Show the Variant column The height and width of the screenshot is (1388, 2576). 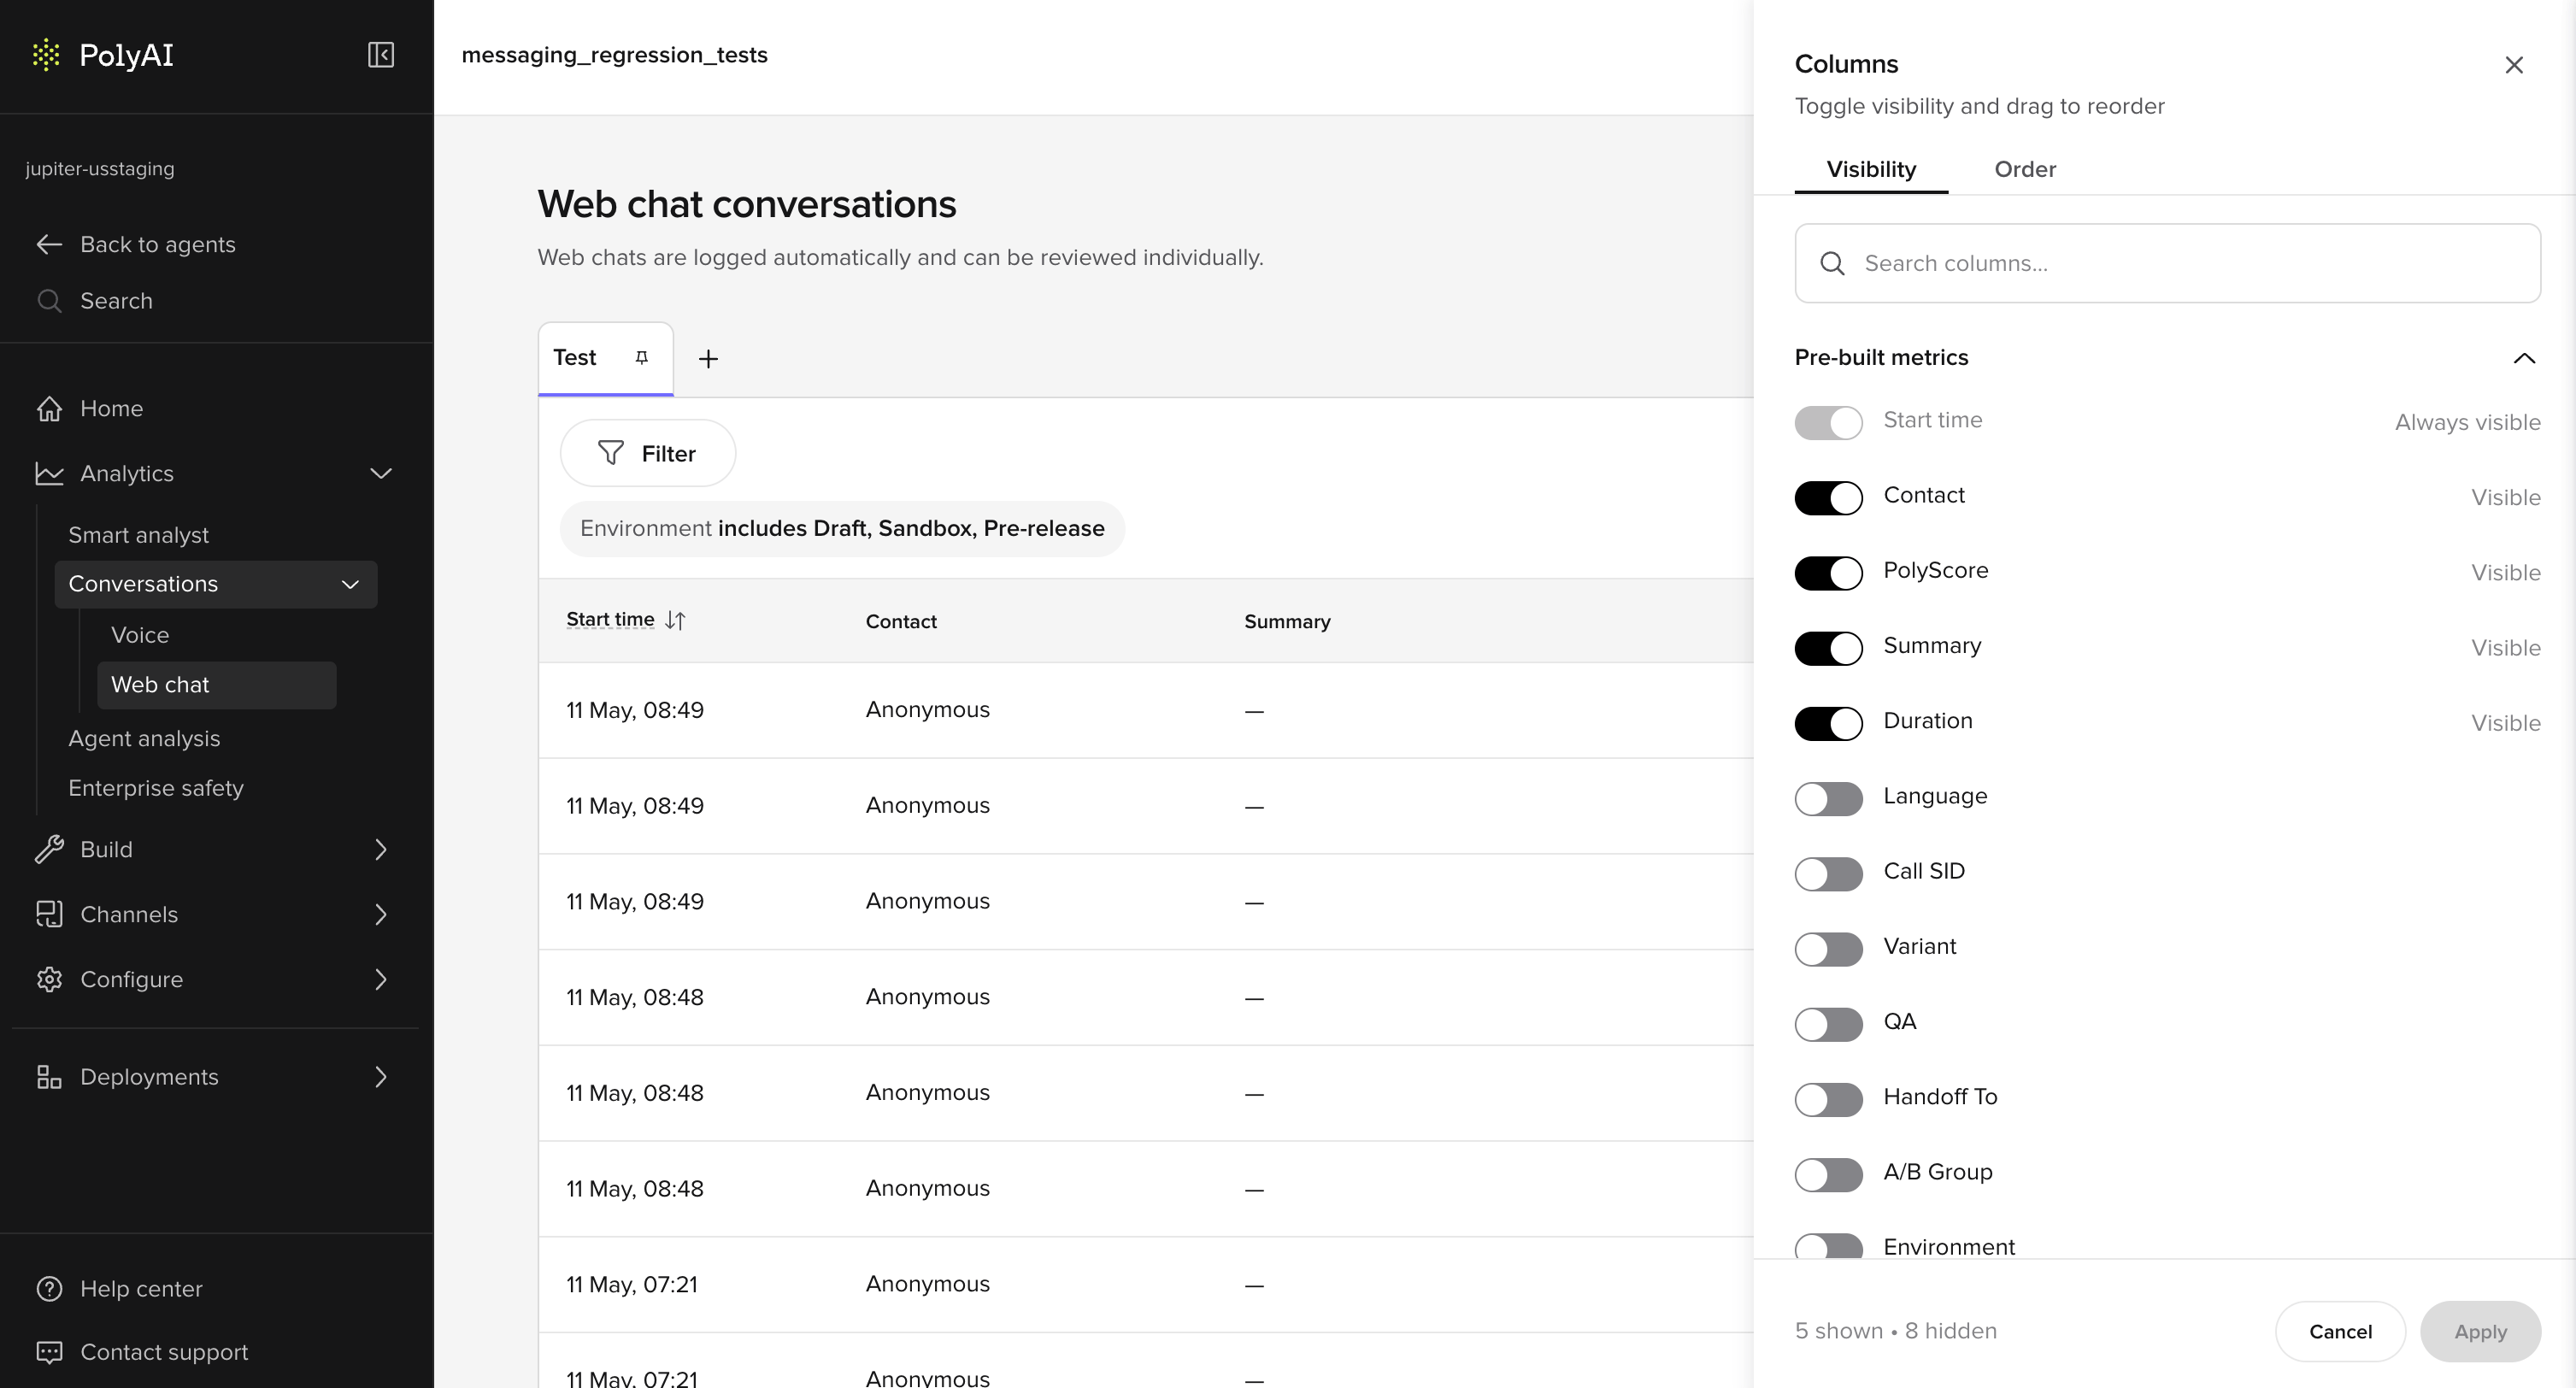tap(1828, 949)
